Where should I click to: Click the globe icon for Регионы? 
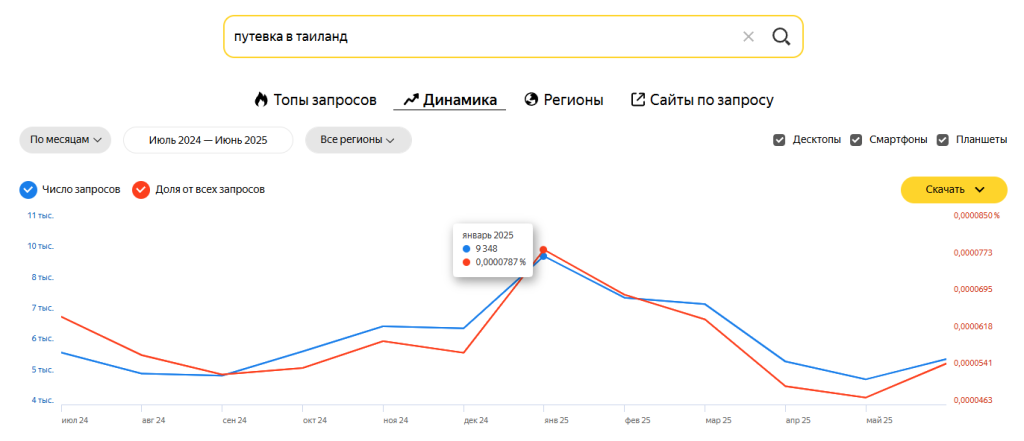pos(531,100)
